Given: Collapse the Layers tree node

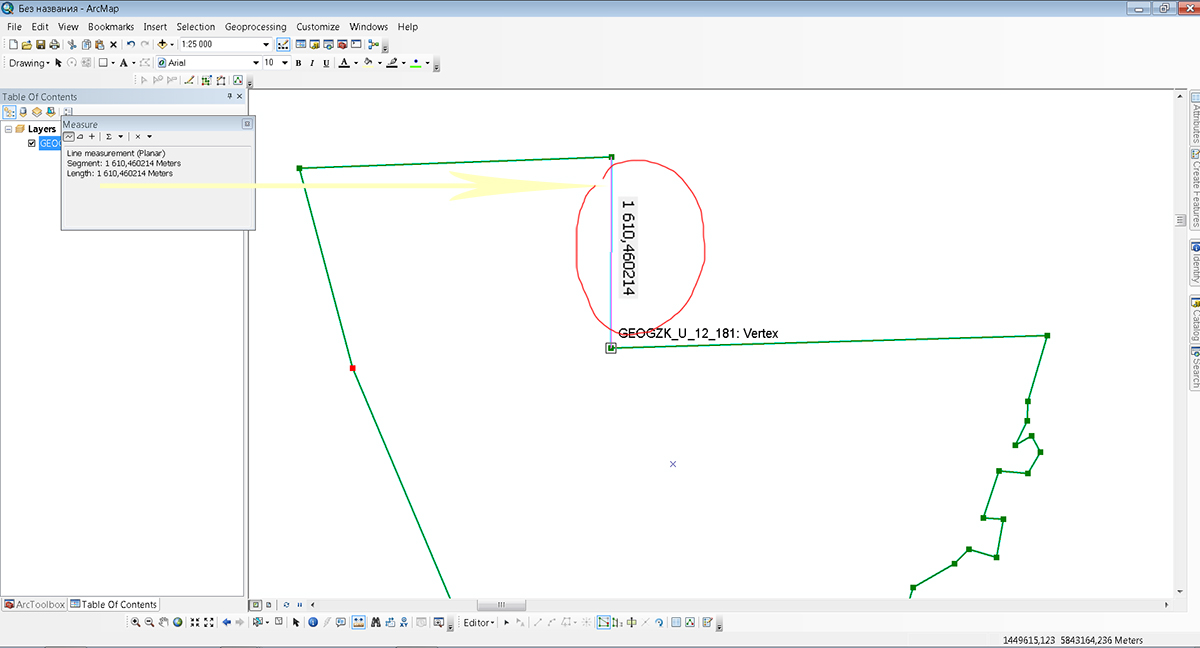Looking at the screenshot, I should pos(9,129).
